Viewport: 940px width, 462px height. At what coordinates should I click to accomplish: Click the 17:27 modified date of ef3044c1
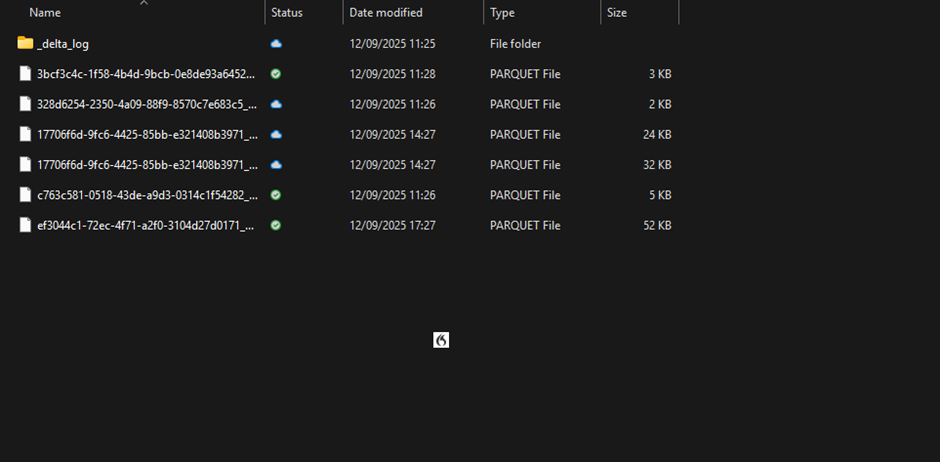point(392,225)
